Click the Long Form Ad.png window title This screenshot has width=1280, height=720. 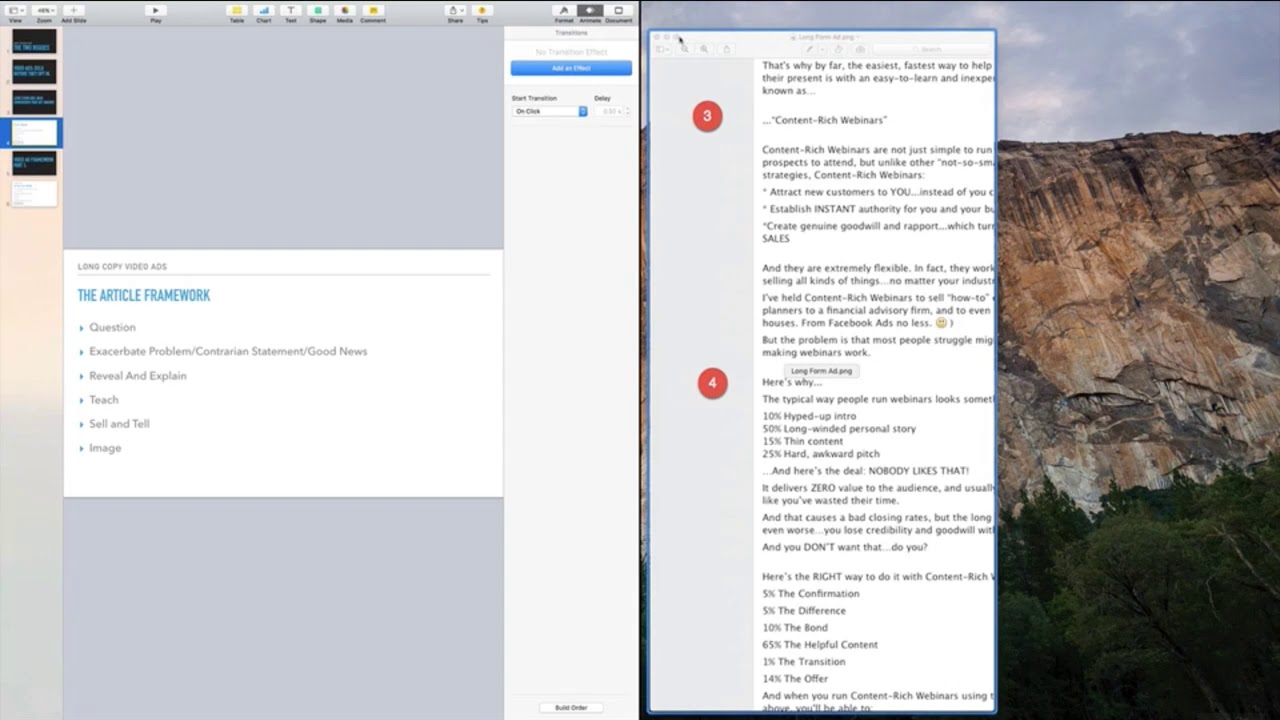[x=826, y=37]
